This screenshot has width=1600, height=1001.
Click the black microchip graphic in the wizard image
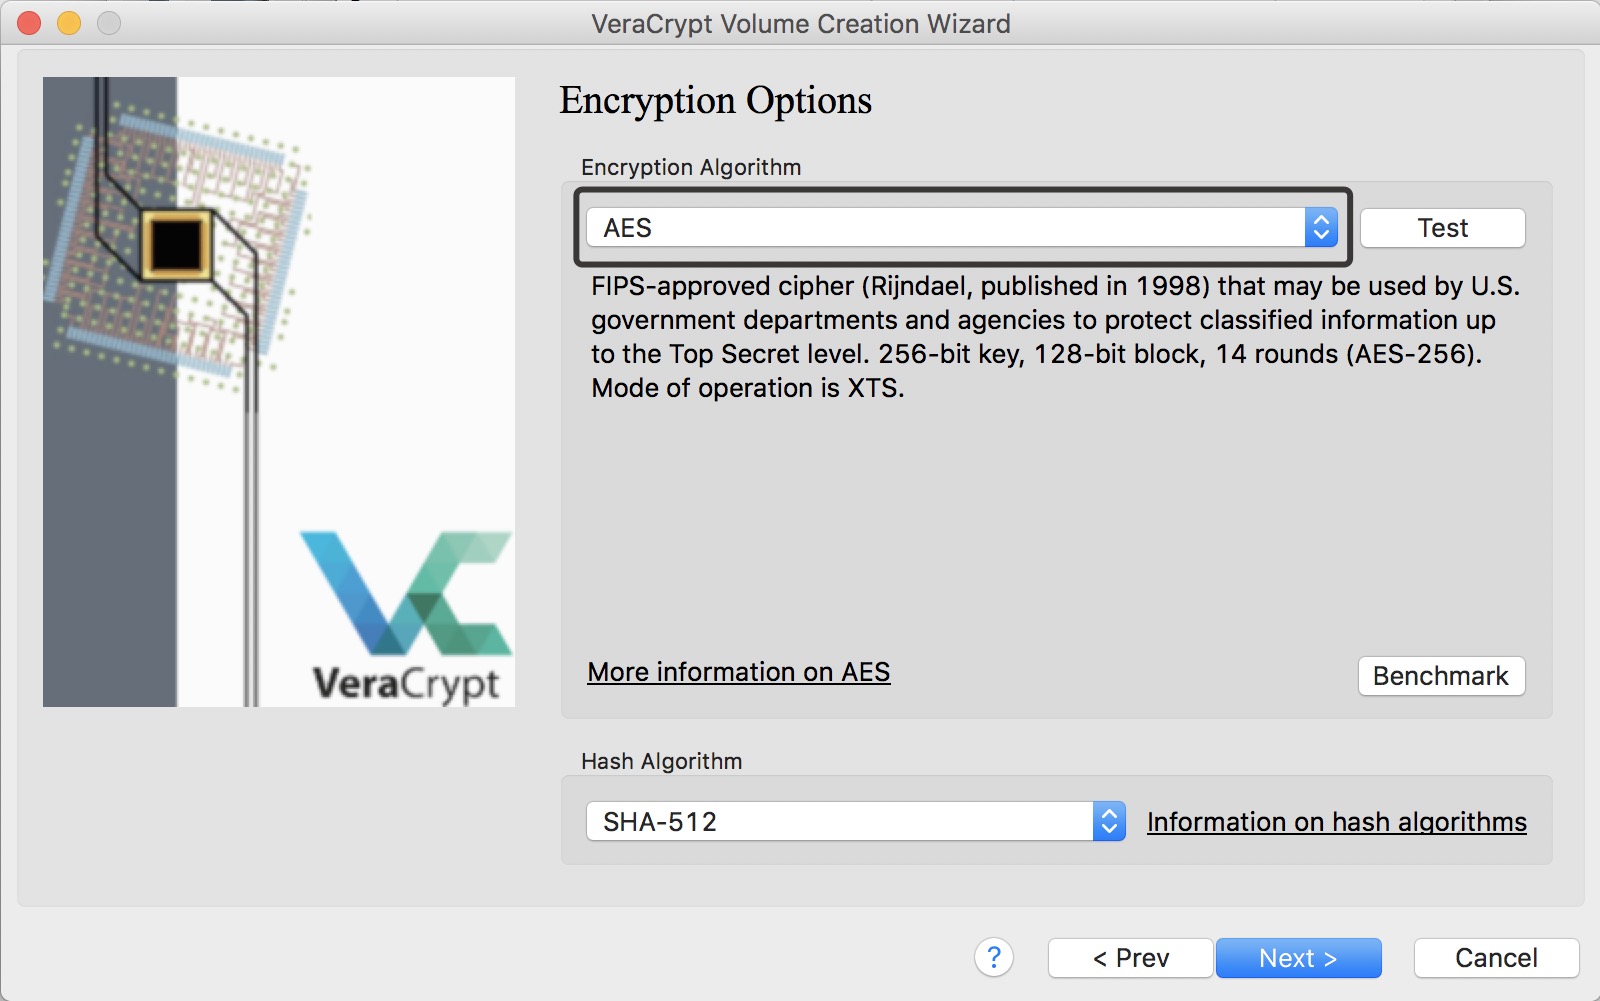pyautogui.click(x=176, y=243)
